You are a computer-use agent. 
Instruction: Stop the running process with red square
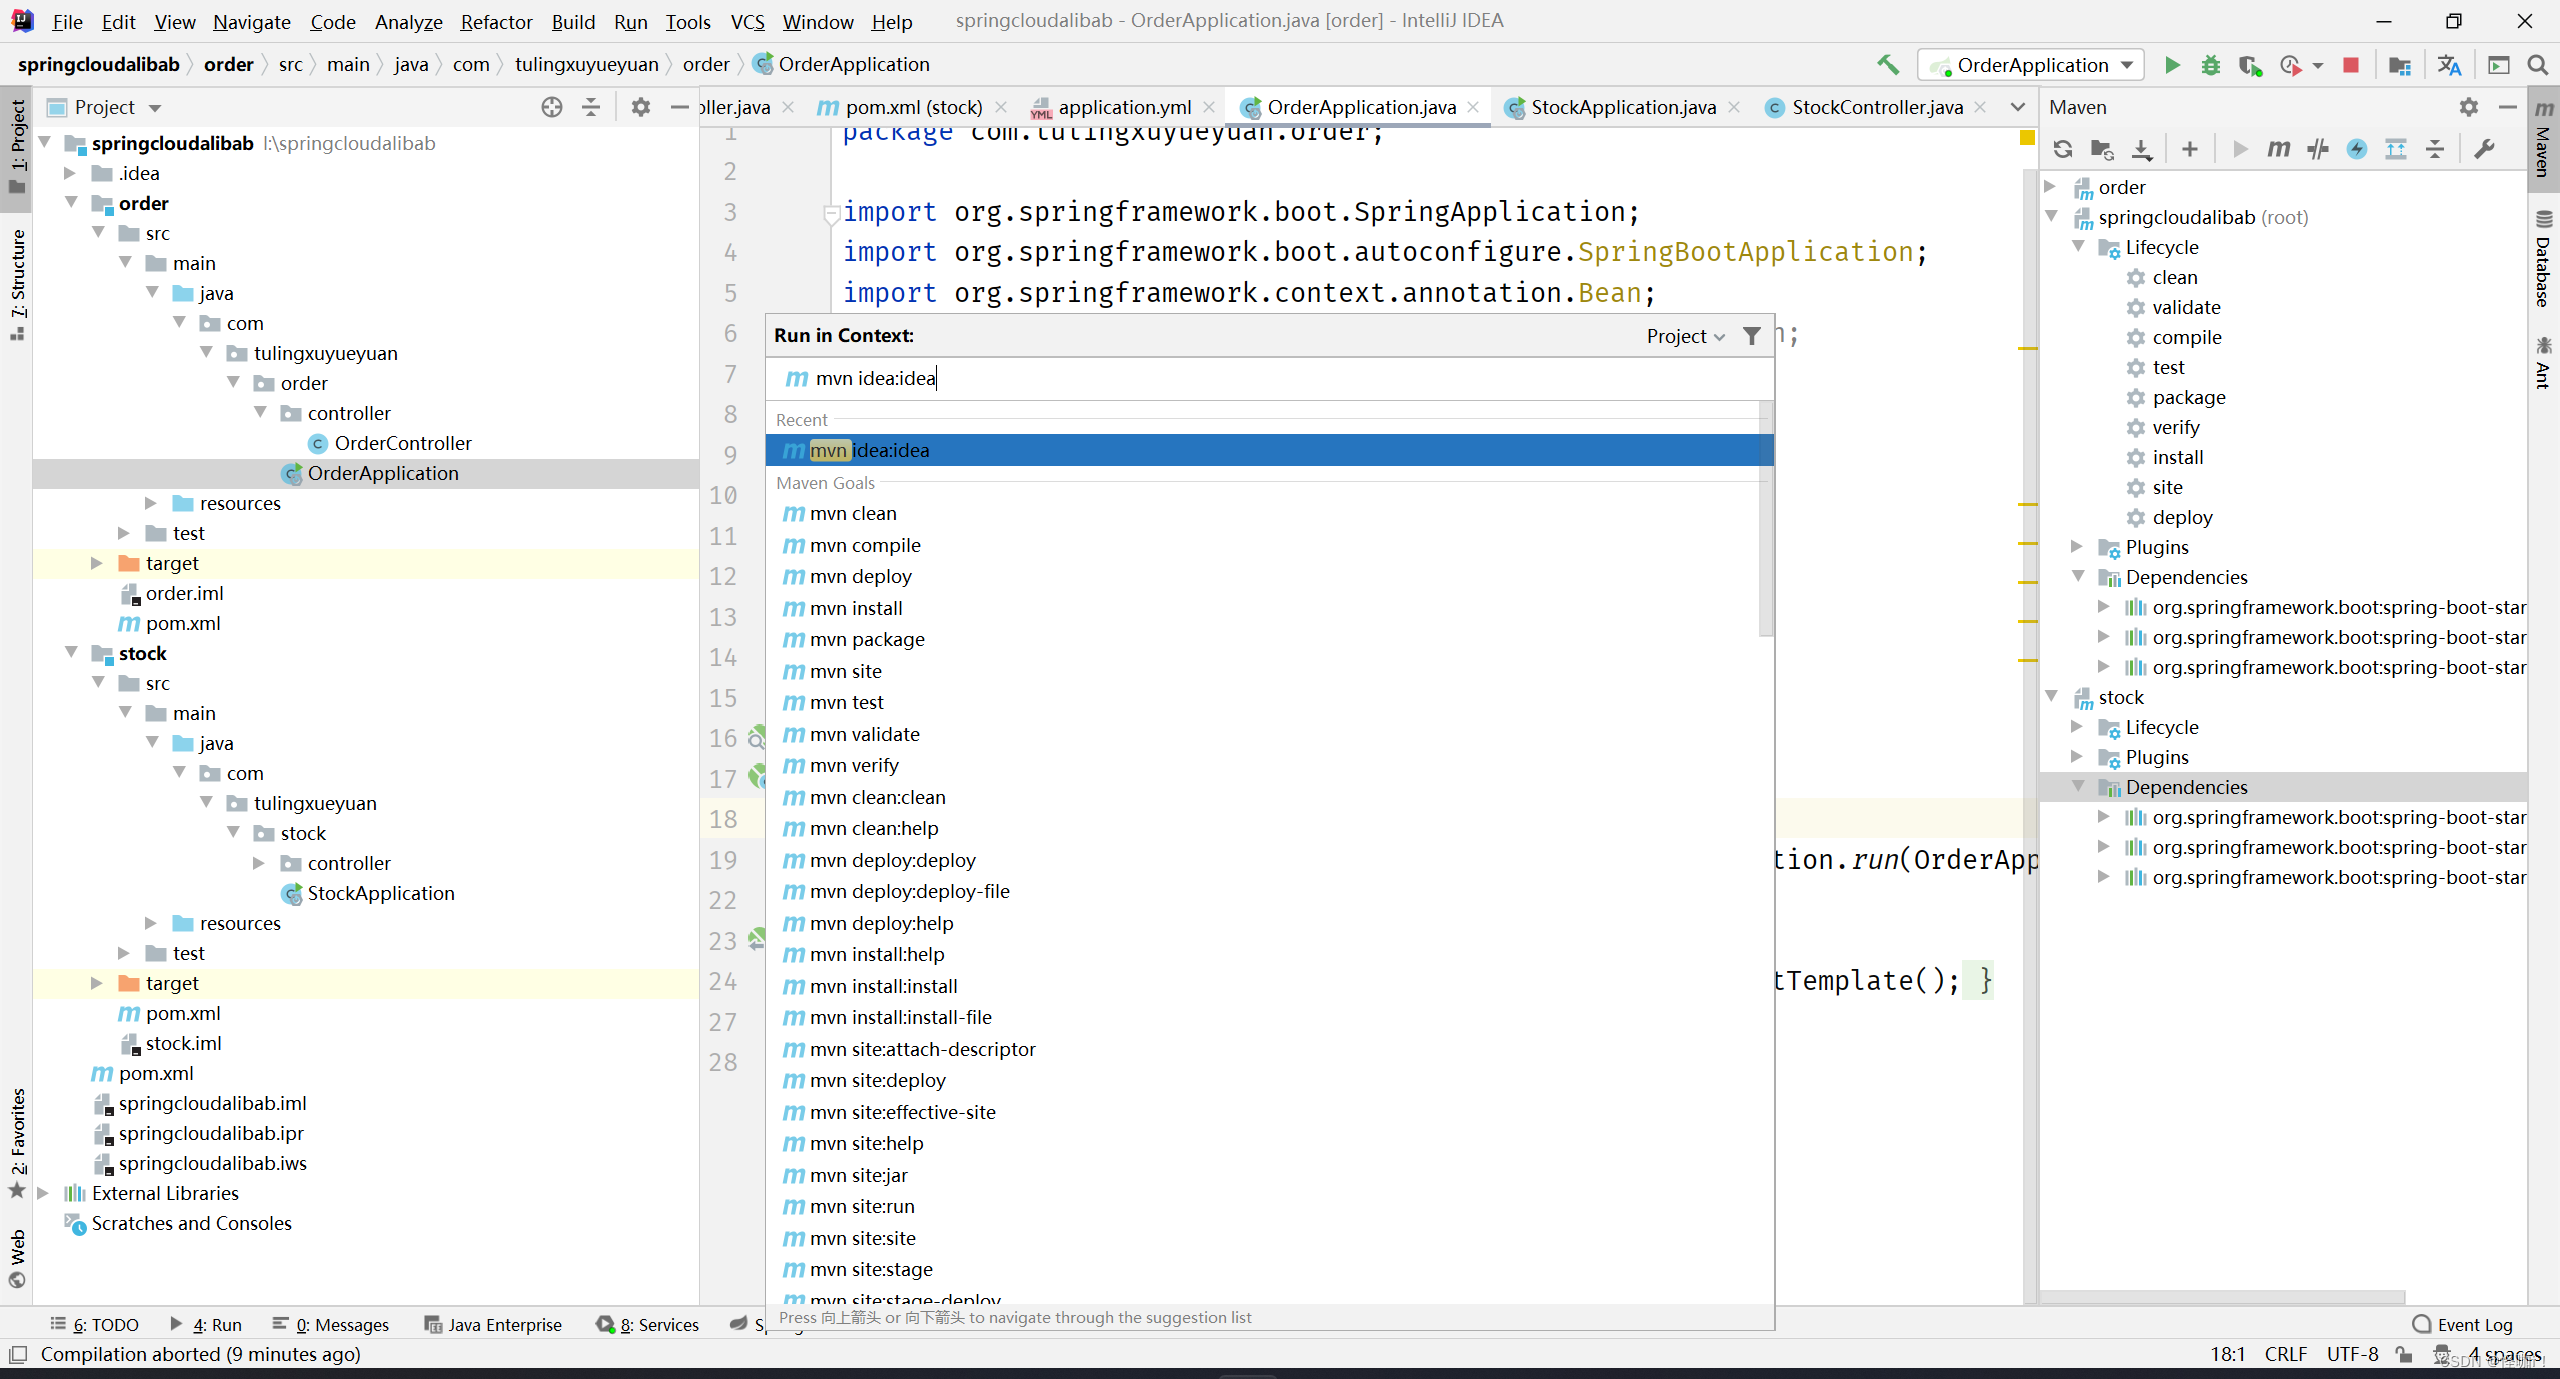pos(2351,65)
